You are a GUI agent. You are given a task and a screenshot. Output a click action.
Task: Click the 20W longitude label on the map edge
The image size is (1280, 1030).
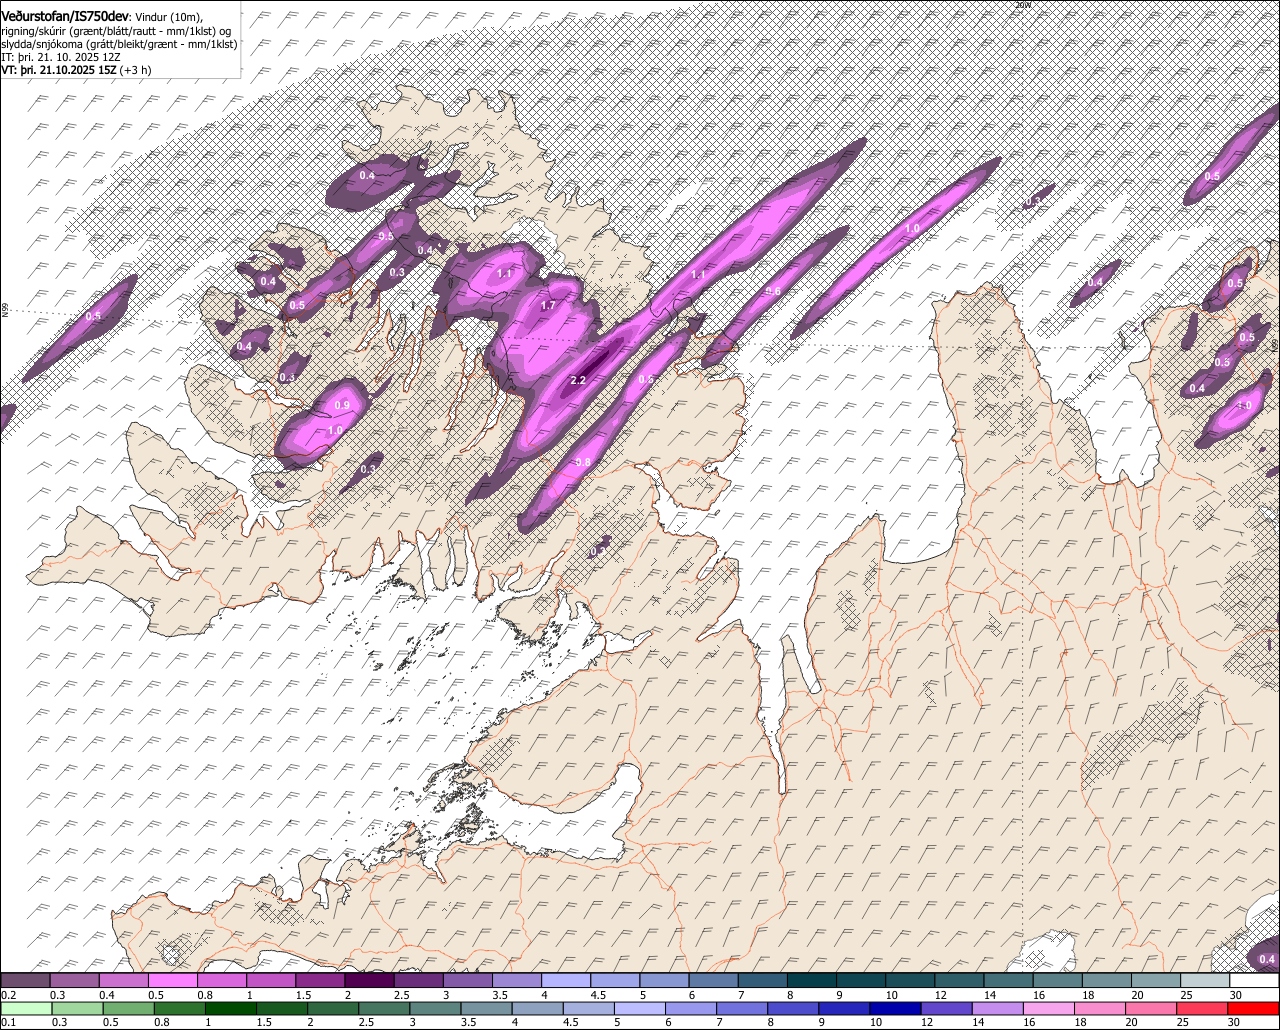[x=1022, y=5]
